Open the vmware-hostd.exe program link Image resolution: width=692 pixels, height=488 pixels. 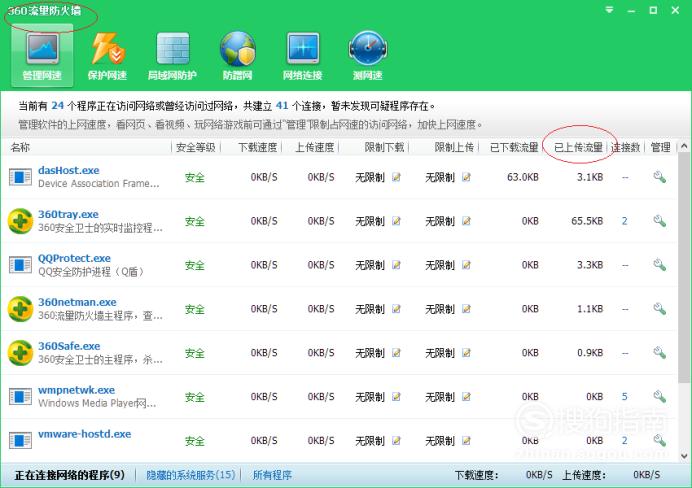[x=84, y=434]
